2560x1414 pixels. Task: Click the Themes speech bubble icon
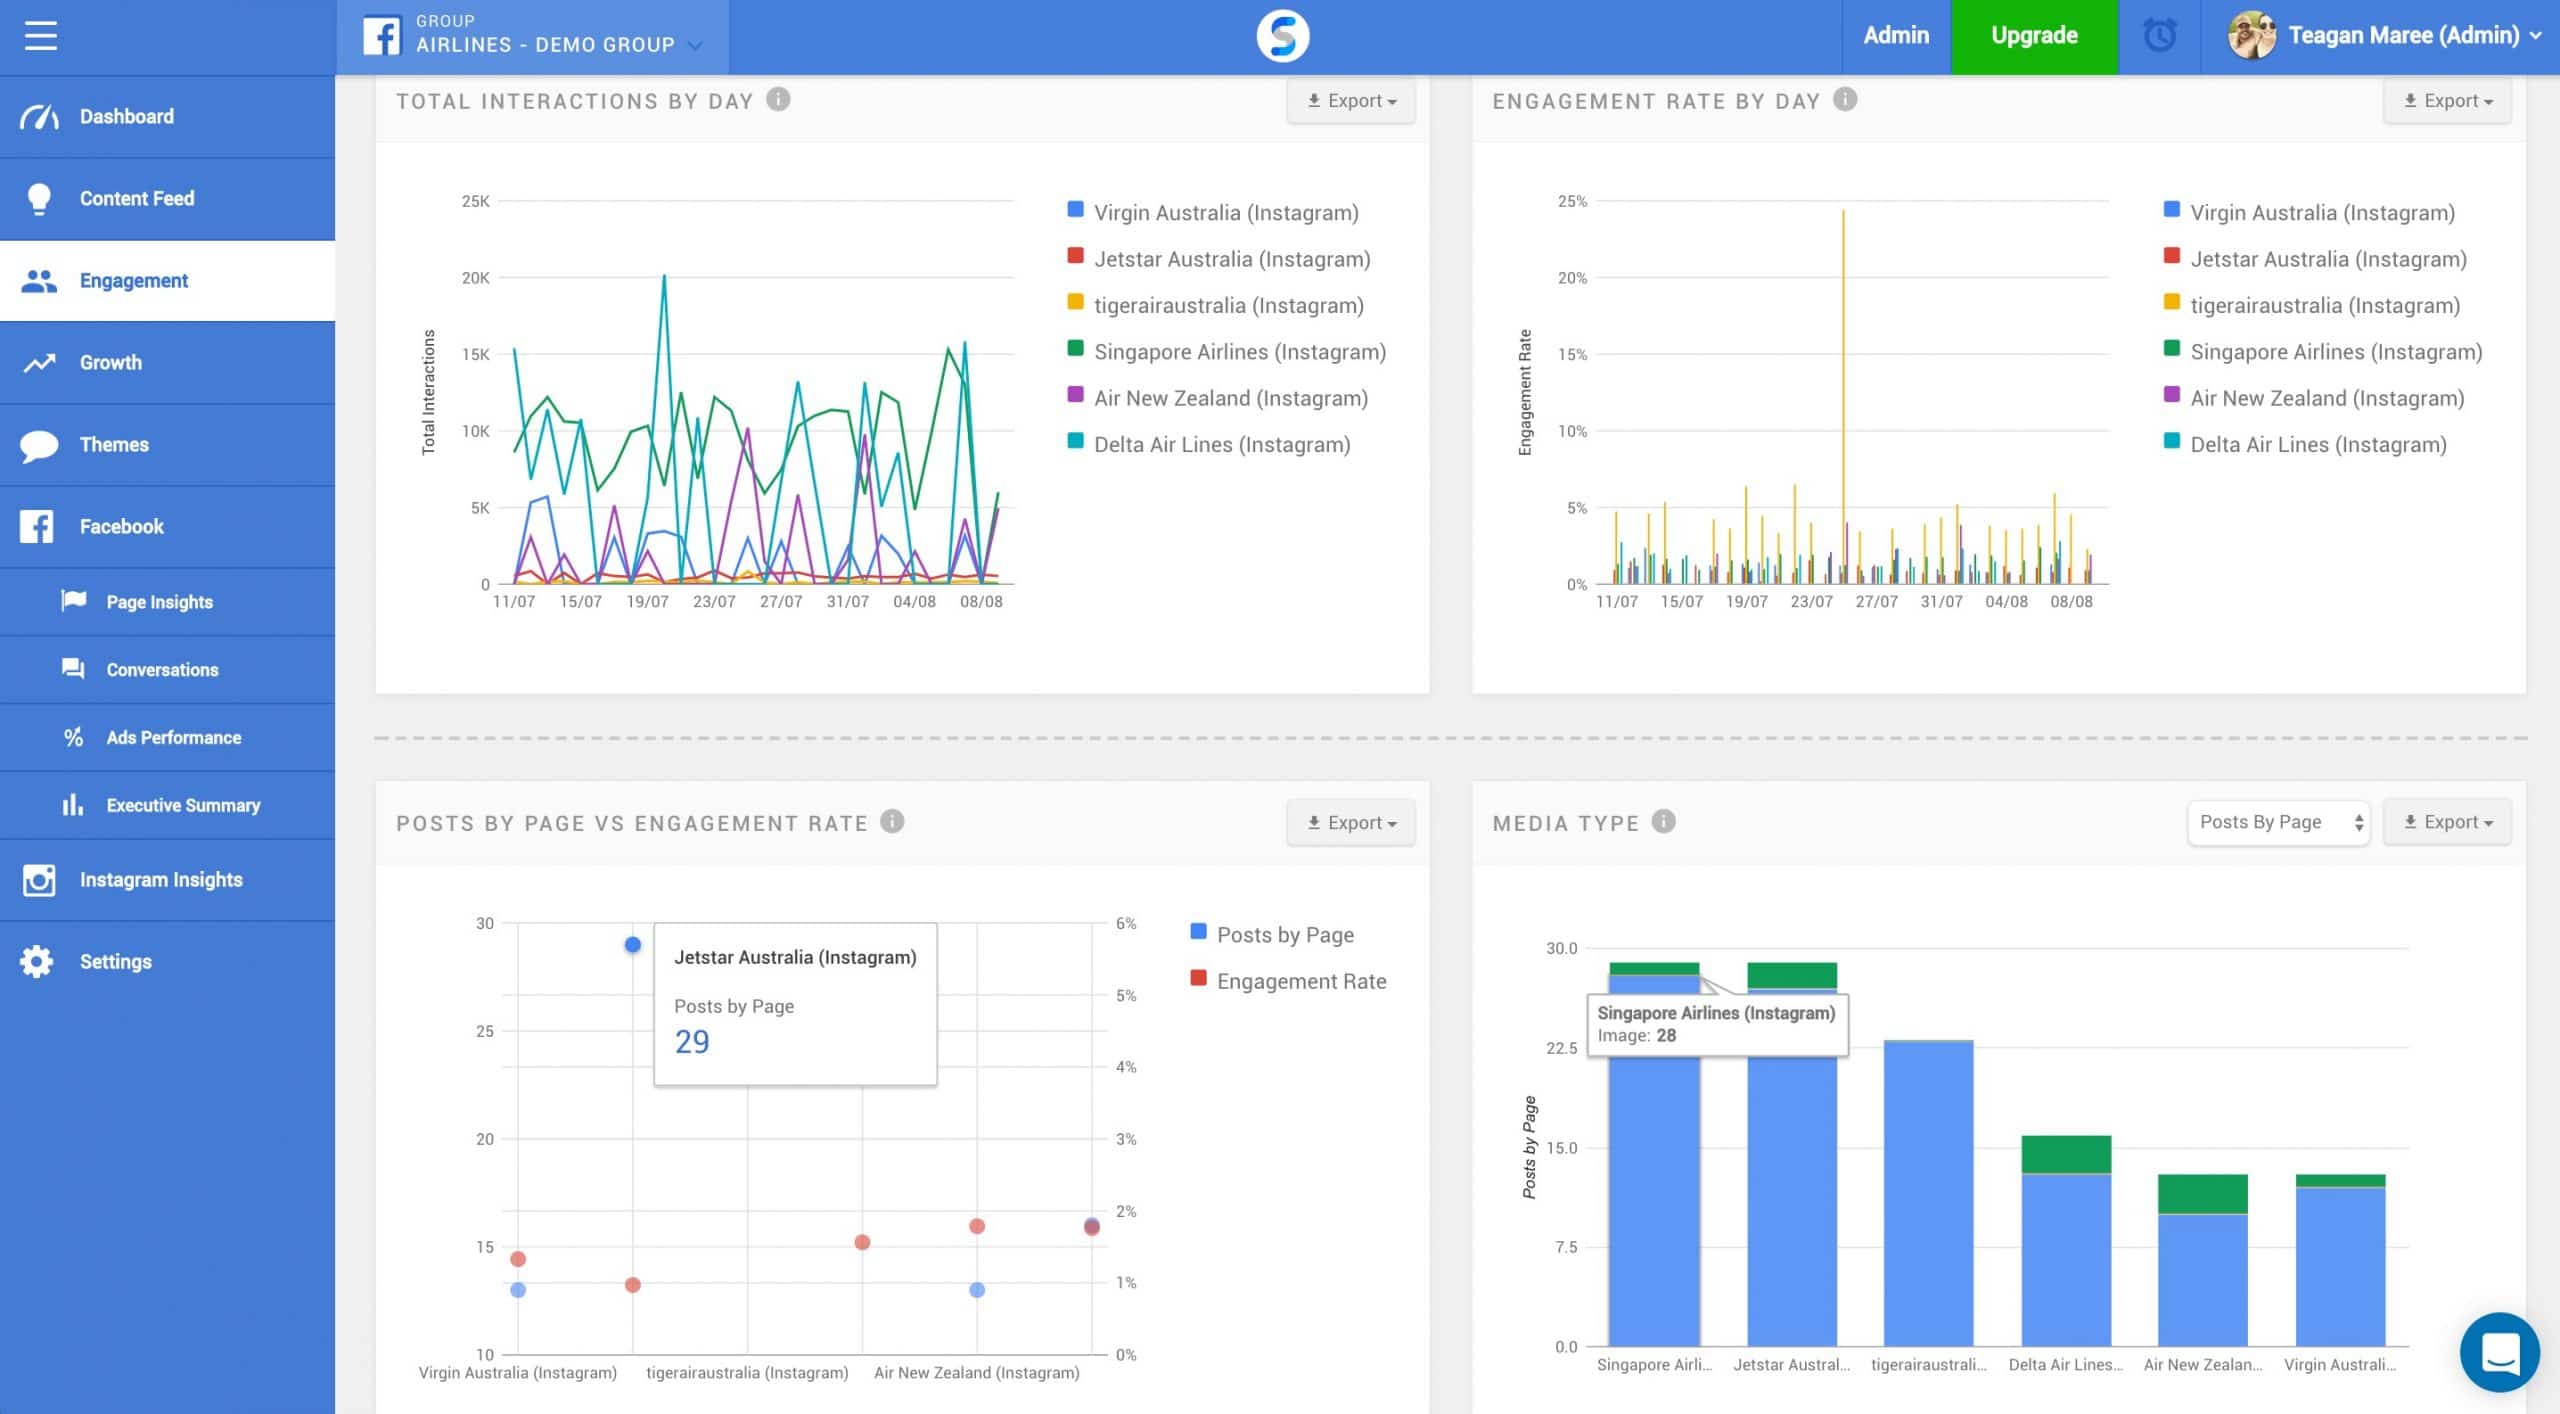coord(39,445)
